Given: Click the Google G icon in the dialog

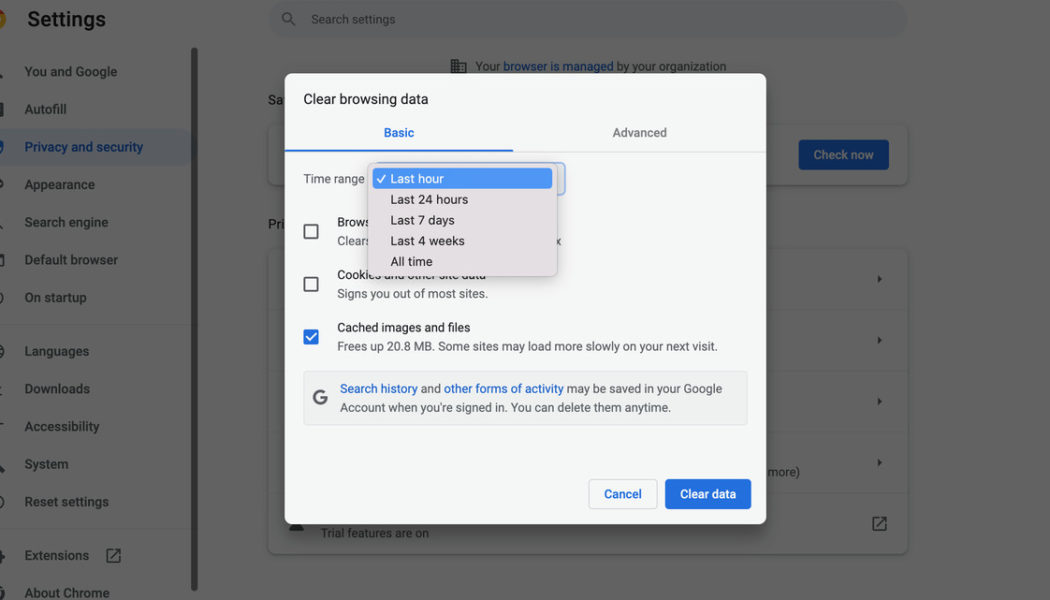Looking at the screenshot, I should (x=320, y=397).
